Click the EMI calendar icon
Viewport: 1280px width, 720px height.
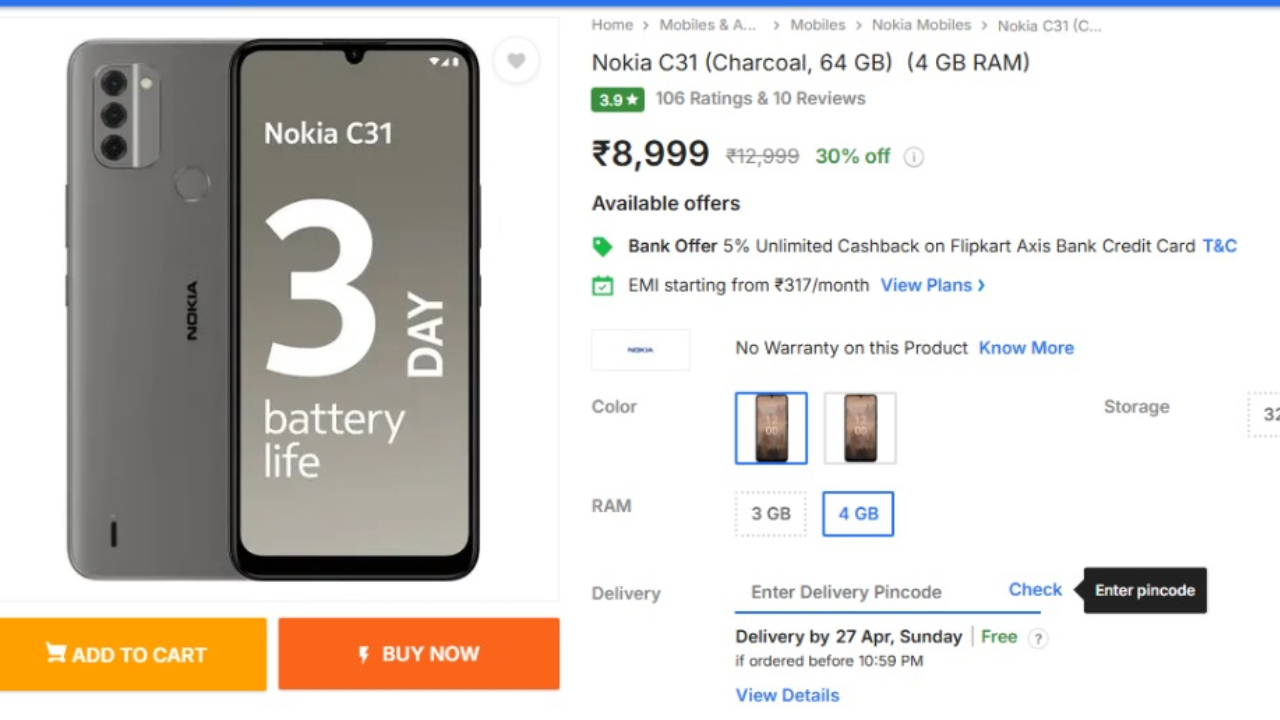pos(602,286)
